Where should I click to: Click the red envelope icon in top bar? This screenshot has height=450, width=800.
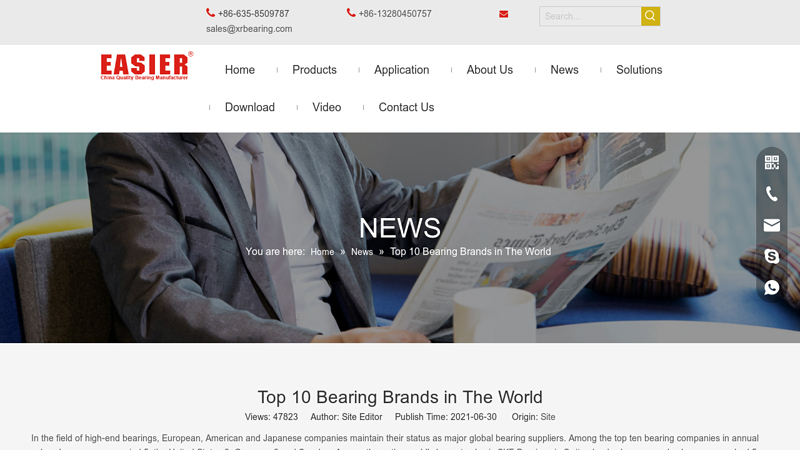(504, 14)
